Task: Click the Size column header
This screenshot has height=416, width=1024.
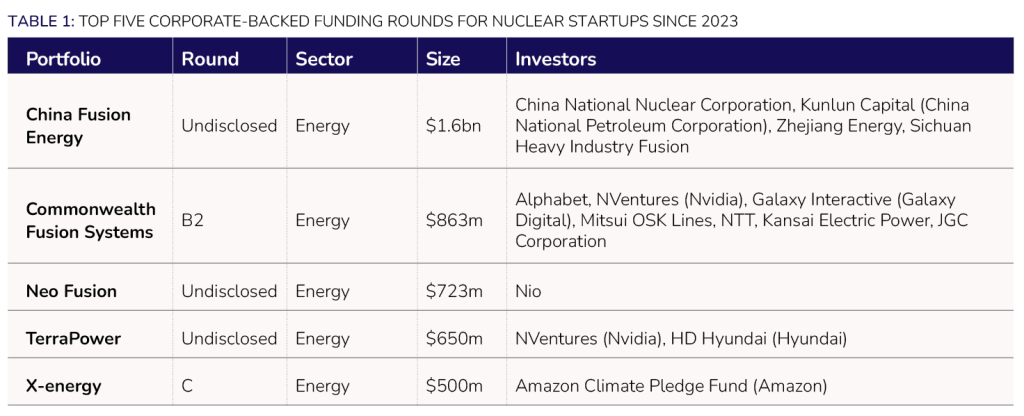Action: pos(443,59)
